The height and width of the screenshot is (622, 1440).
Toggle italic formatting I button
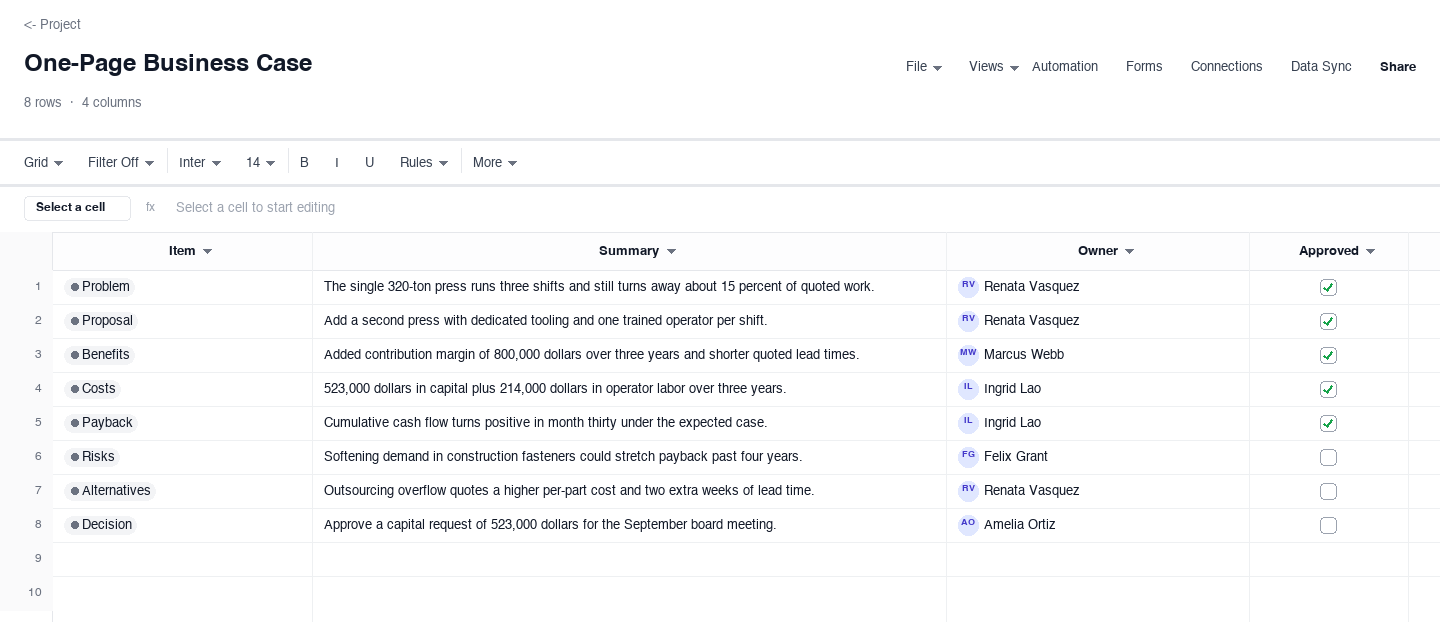pos(337,162)
